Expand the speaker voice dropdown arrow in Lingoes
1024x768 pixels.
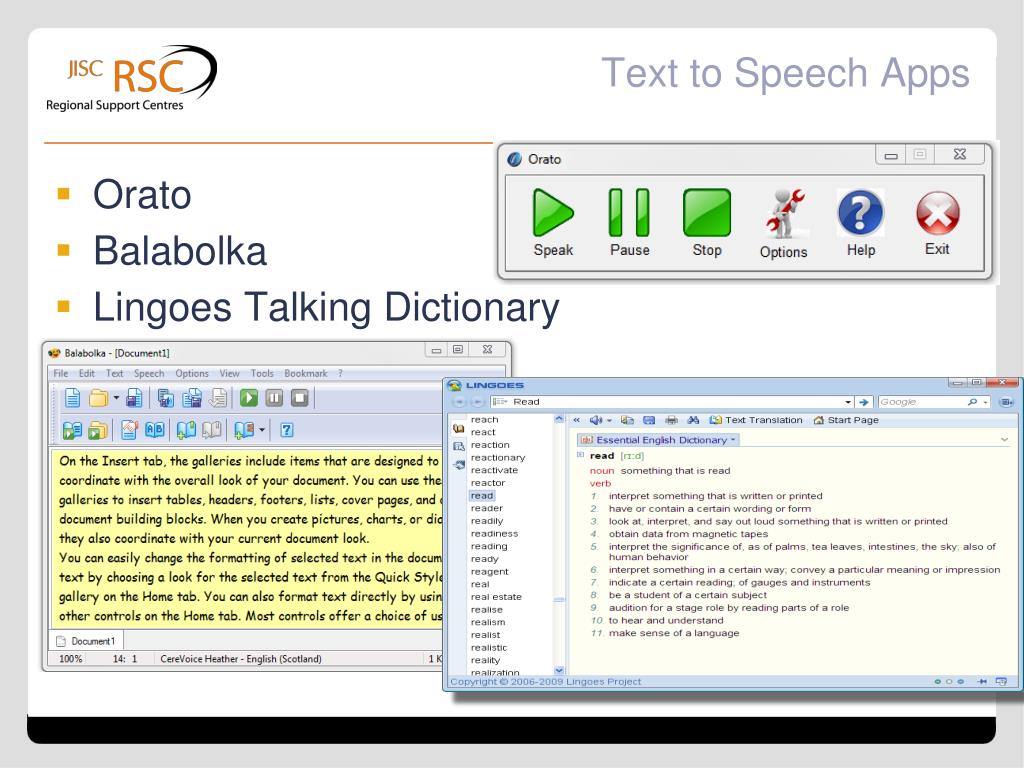pos(609,421)
